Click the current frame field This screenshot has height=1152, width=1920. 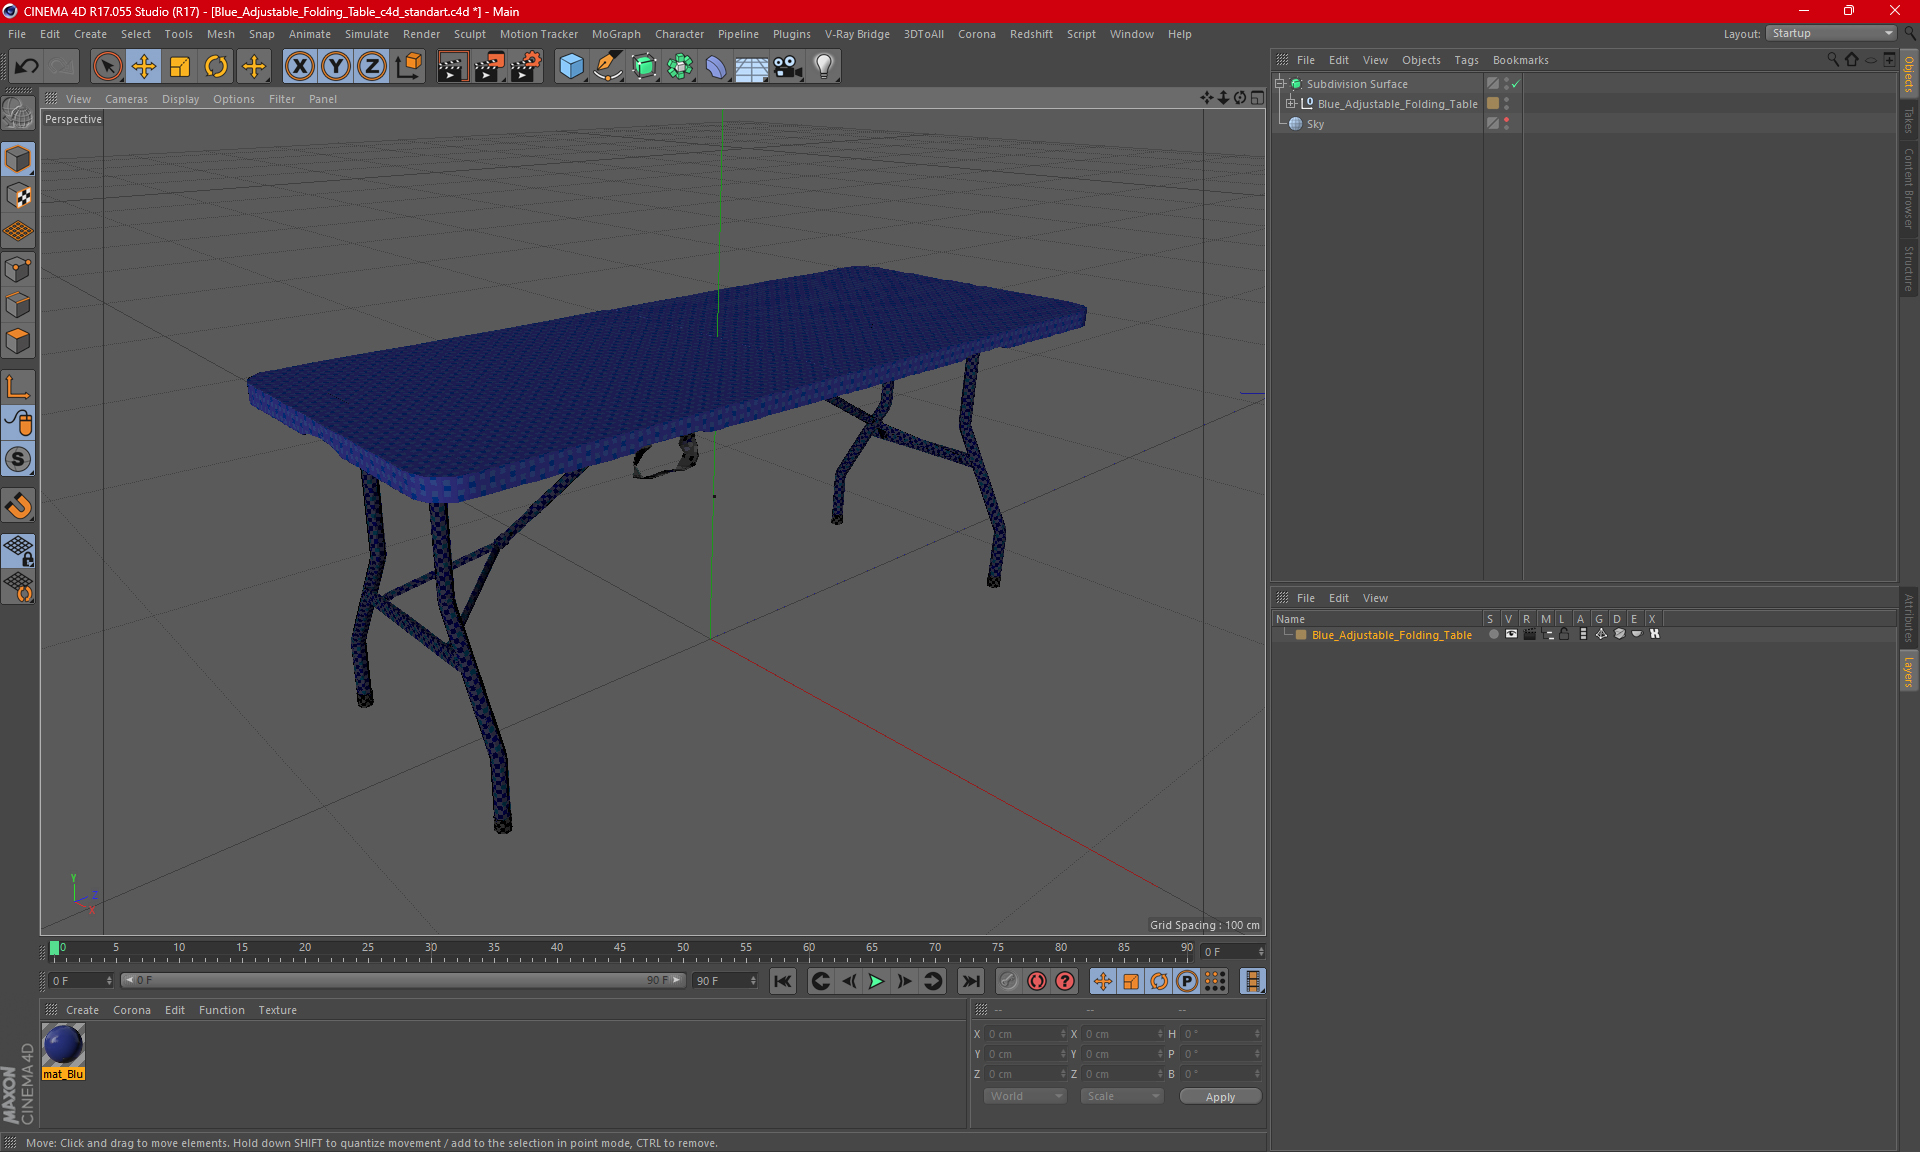(1232, 951)
